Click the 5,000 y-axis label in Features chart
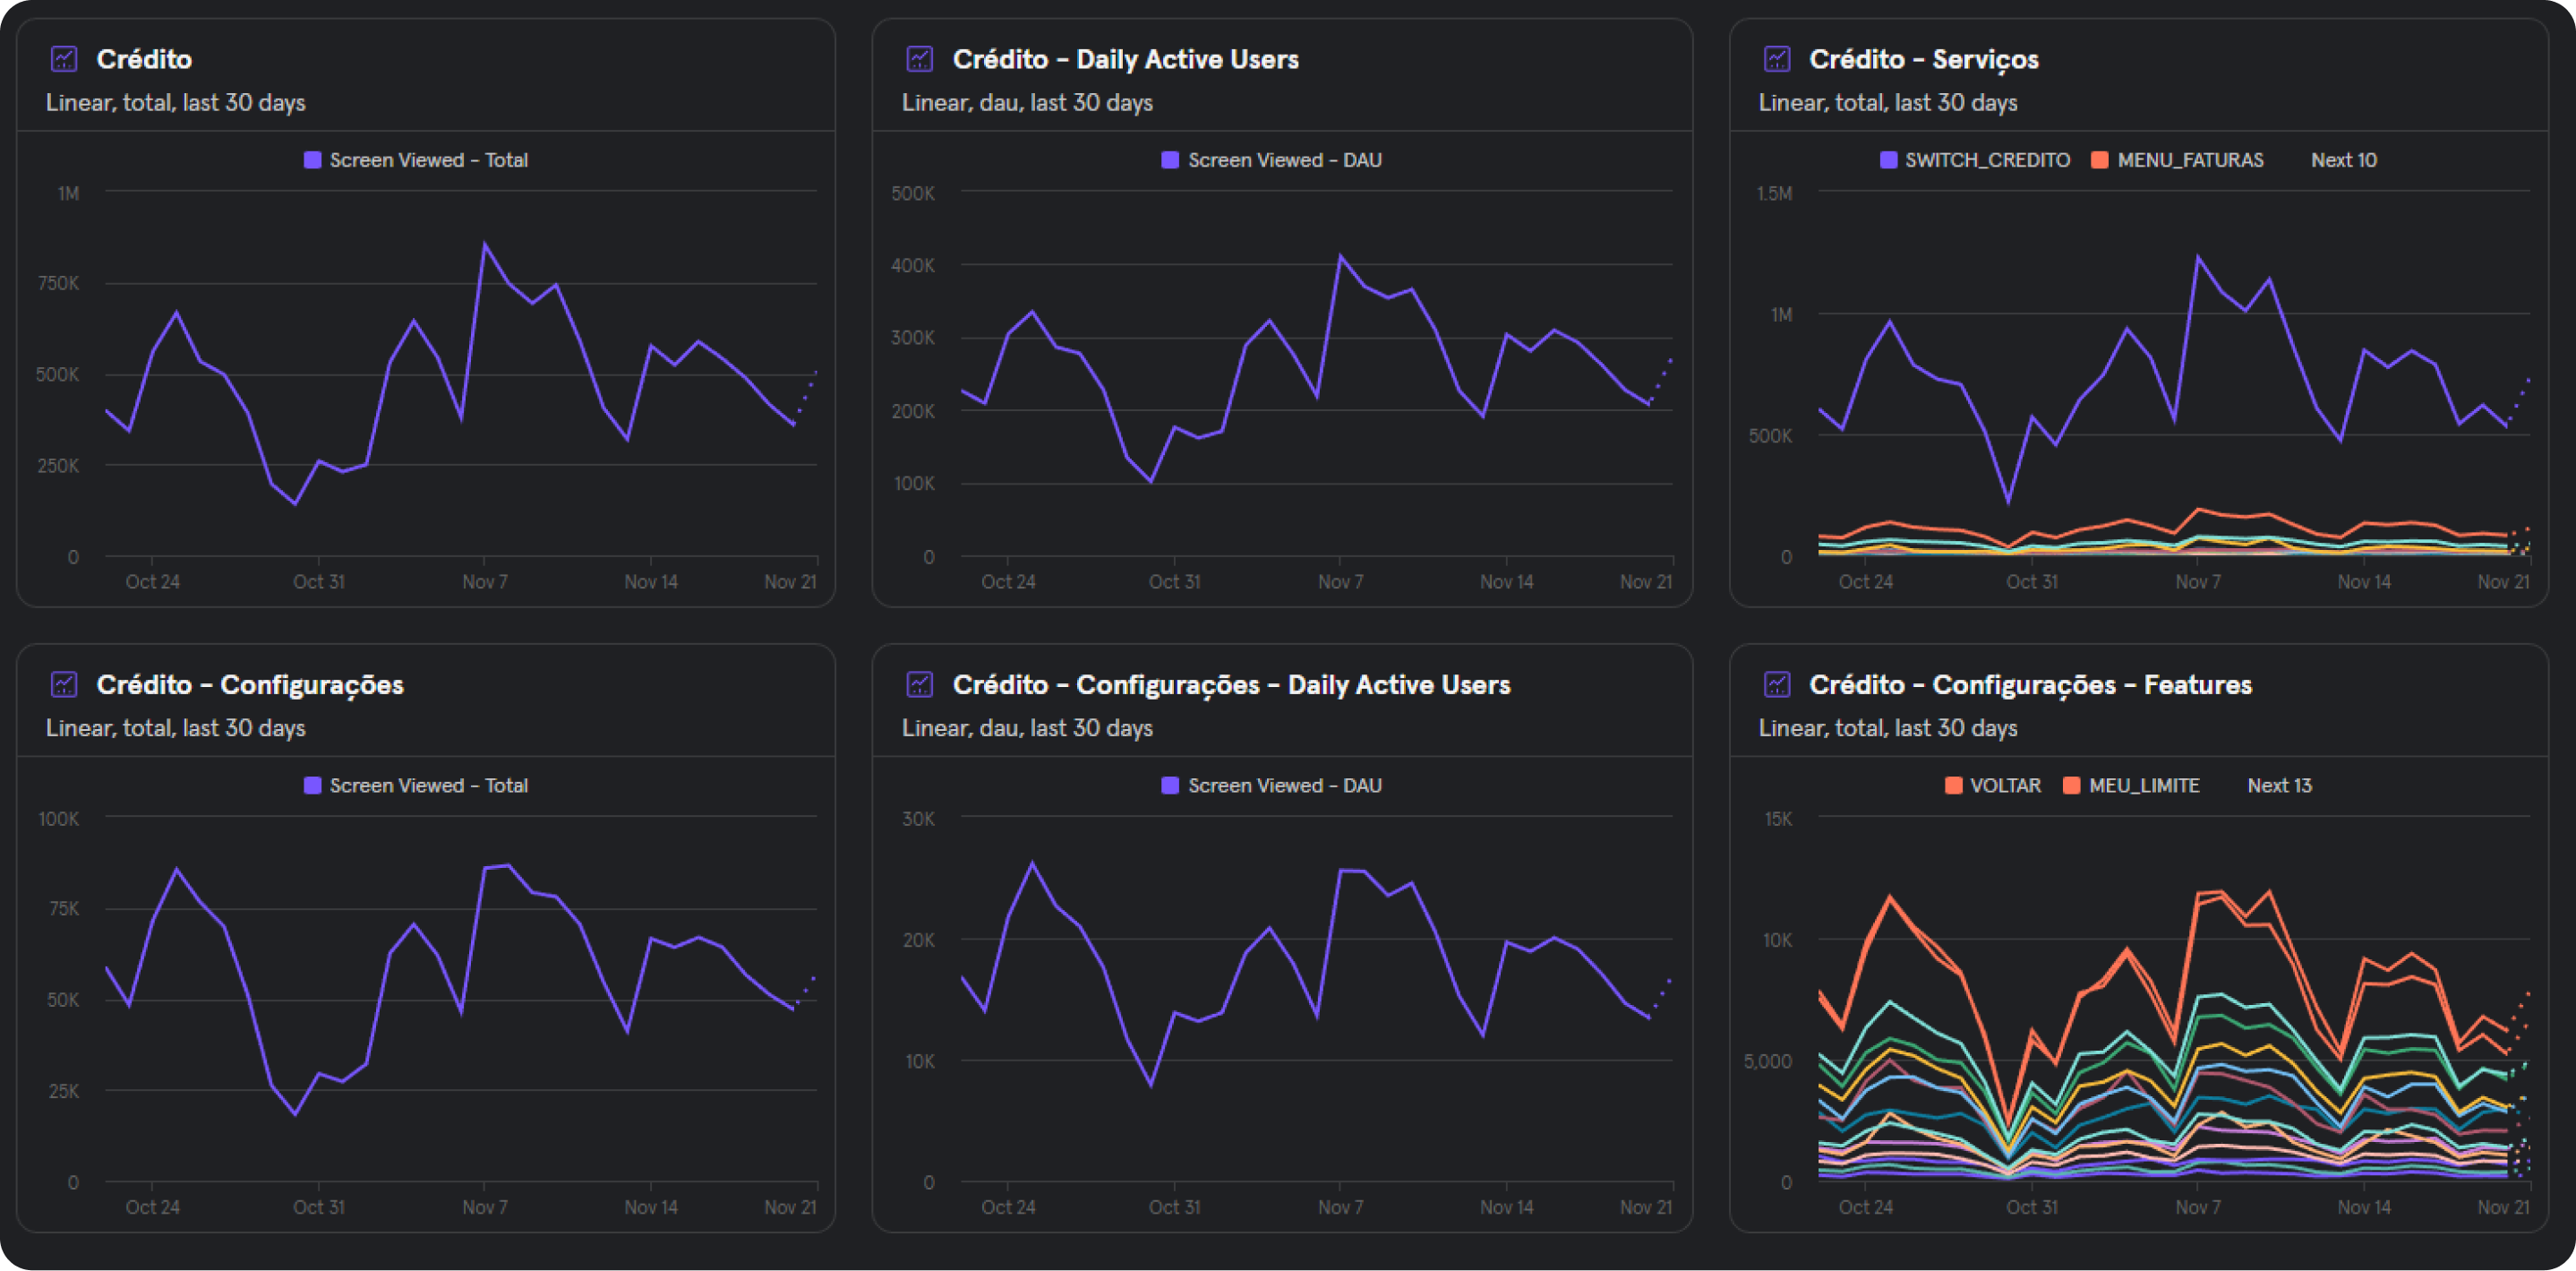 tap(1767, 1061)
